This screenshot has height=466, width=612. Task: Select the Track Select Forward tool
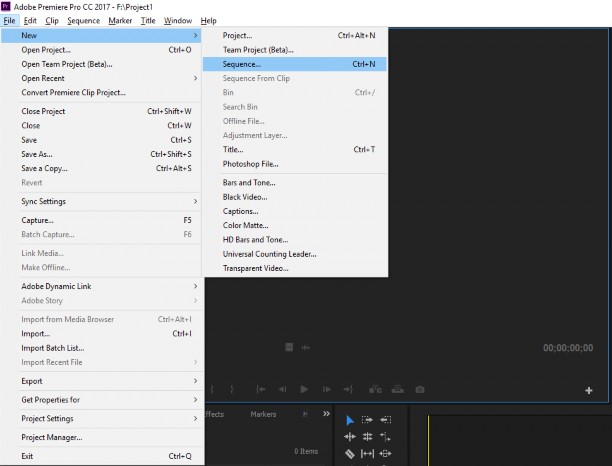367,420
